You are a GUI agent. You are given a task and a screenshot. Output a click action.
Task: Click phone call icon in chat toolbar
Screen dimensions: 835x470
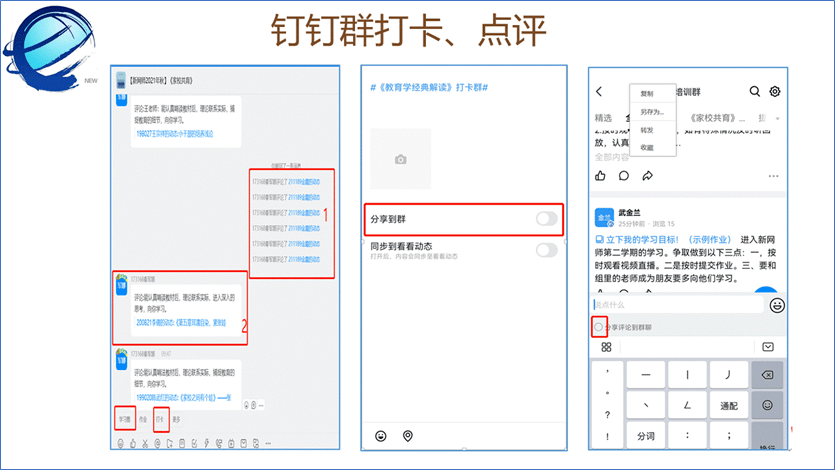[219, 443]
